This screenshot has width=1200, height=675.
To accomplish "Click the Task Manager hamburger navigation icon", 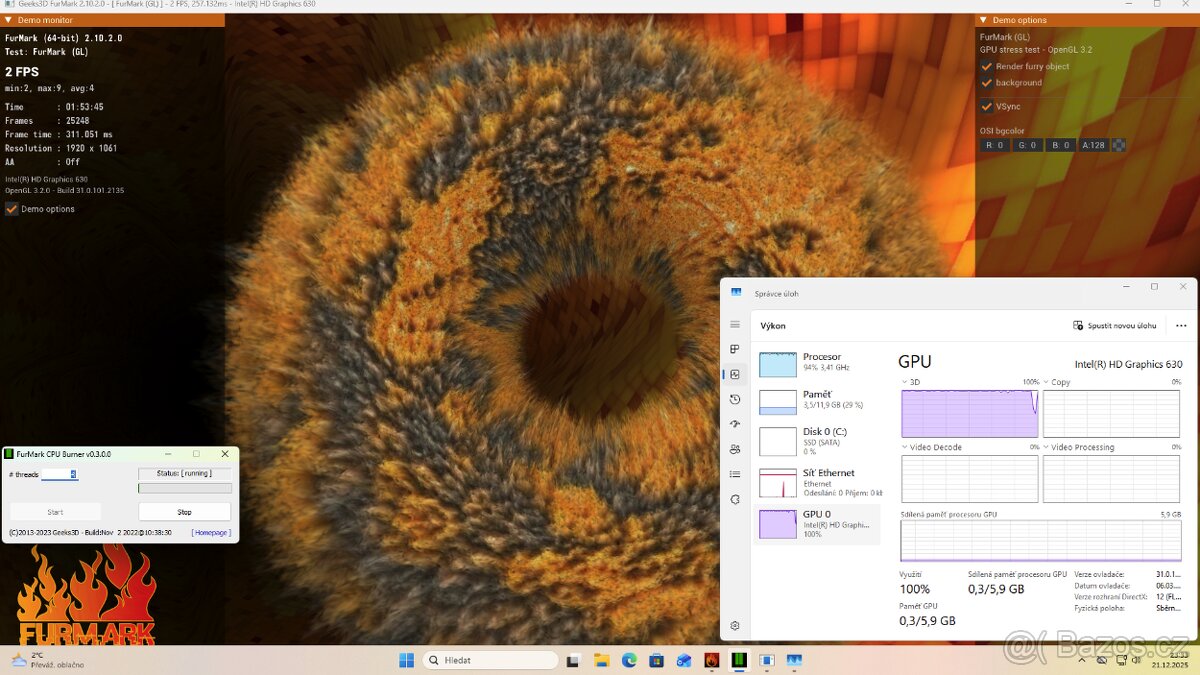I will coord(735,324).
